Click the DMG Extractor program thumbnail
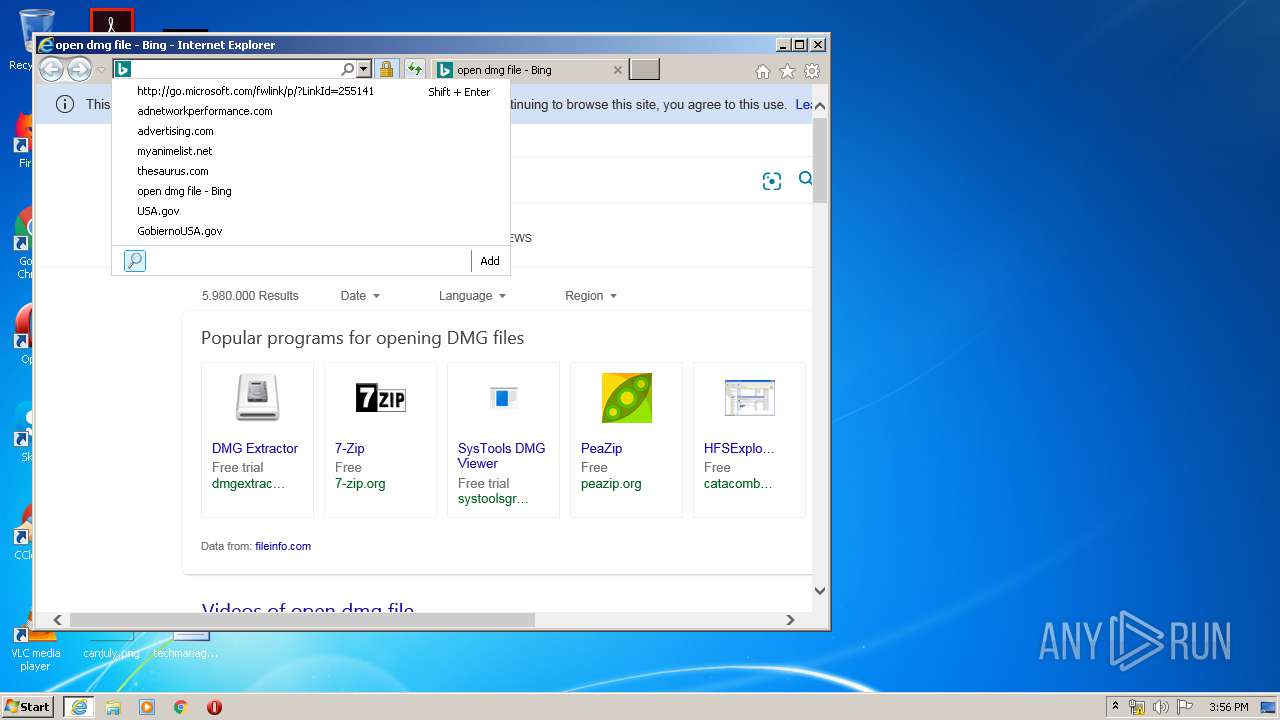 click(x=257, y=398)
